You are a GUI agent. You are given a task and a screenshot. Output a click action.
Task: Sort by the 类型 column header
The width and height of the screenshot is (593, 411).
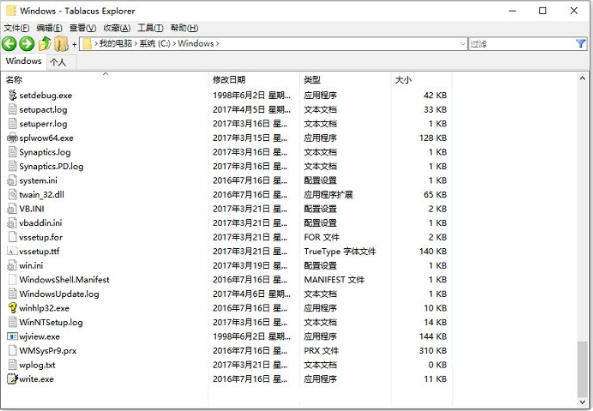(345, 80)
